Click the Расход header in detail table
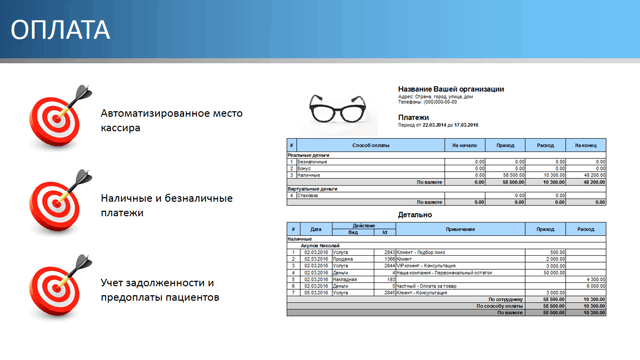 pos(586,229)
